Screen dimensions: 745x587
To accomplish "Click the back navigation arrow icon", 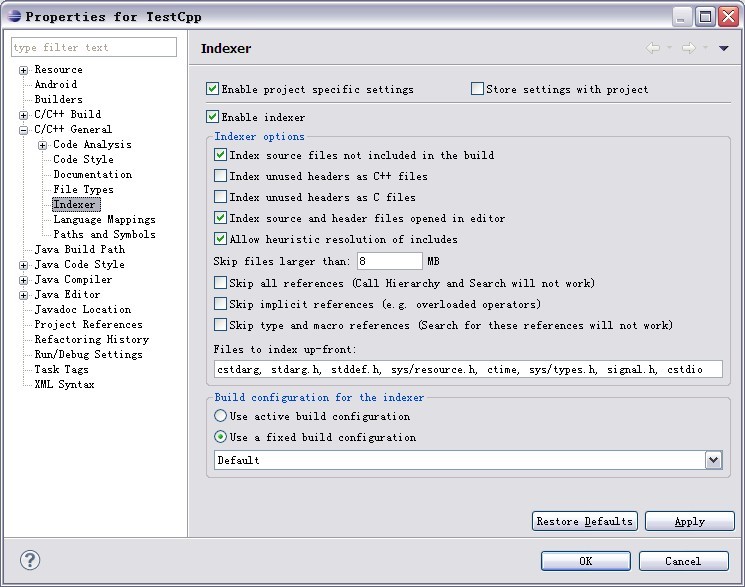I will tap(653, 48).
